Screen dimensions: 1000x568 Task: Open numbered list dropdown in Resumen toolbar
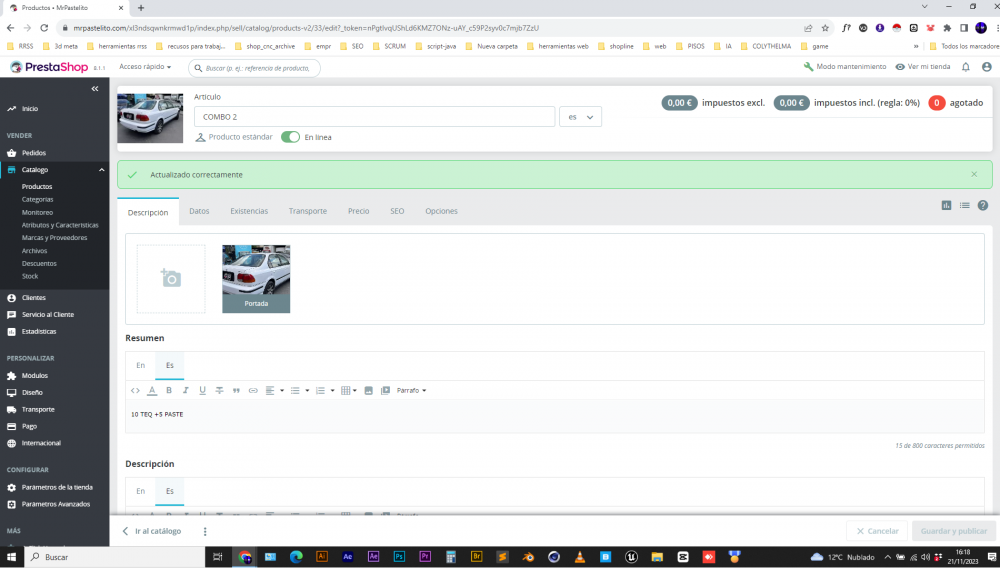[325, 390]
